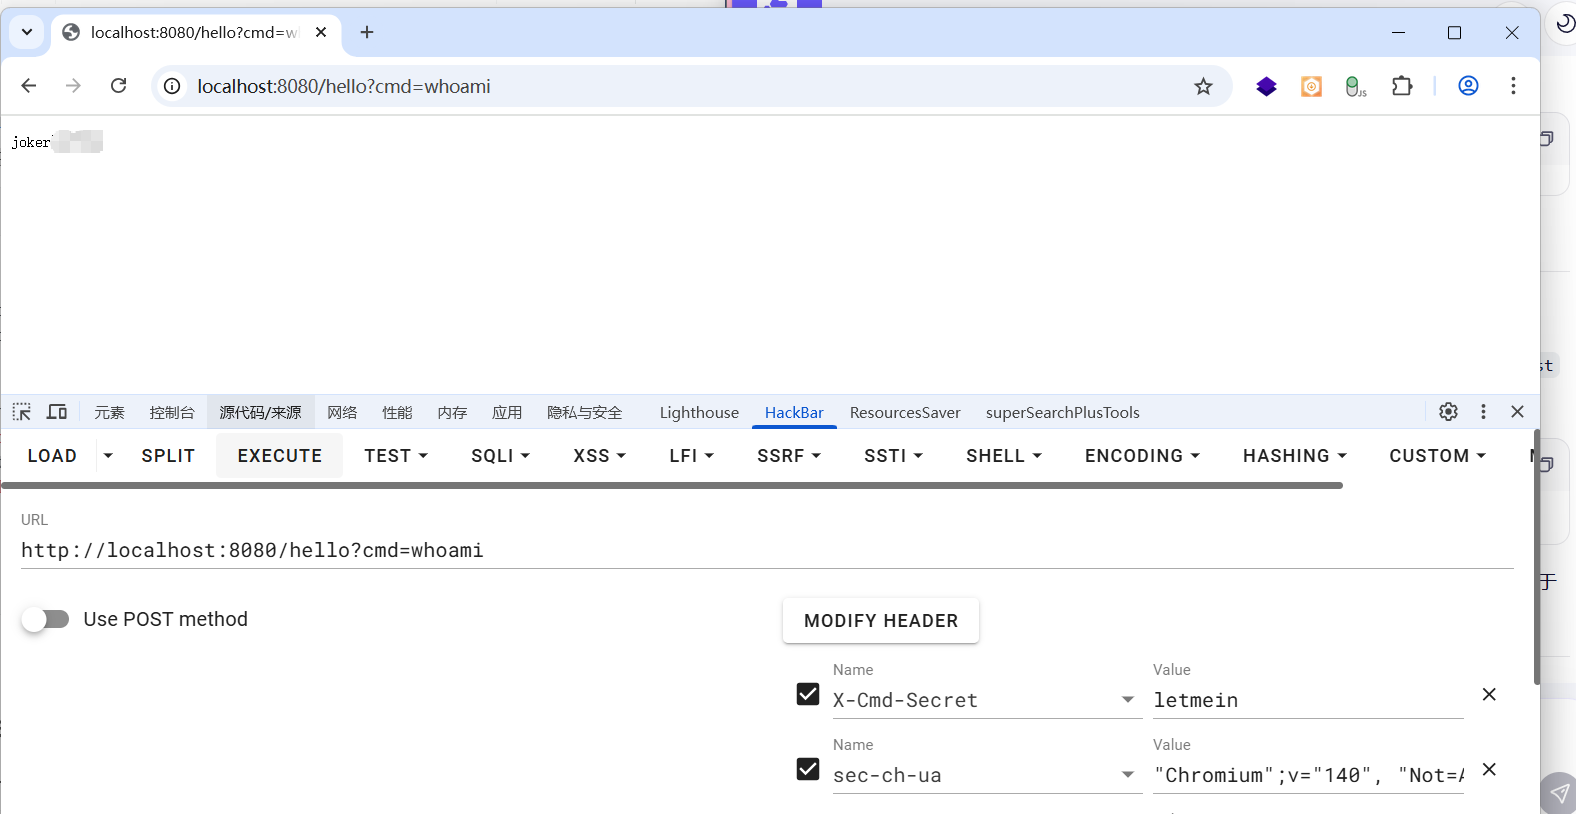This screenshot has height=814, width=1576.
Task: Click the DevTools inspect element icon
Action: click(22, 412)
